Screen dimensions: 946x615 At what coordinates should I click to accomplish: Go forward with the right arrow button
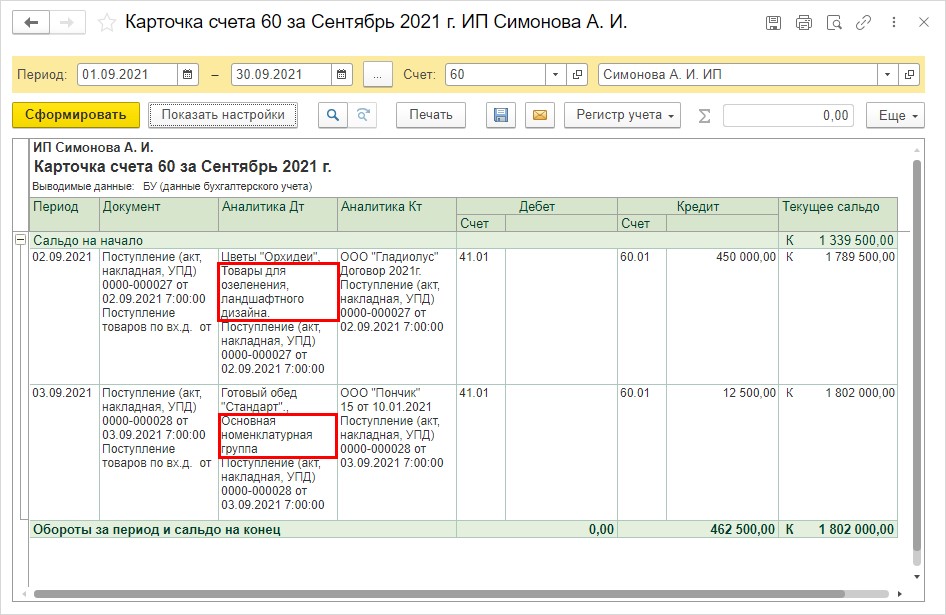click(67, 23)
